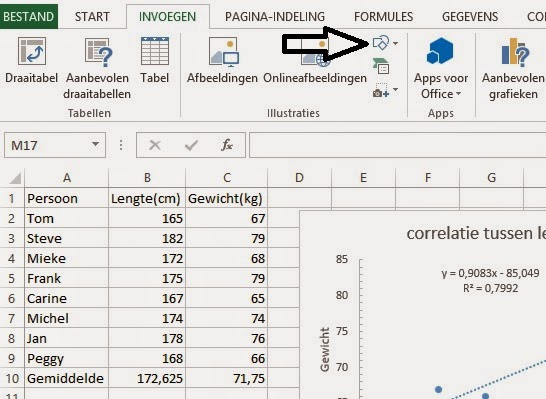The image size is (546, 399).
Task: Select the weight value 67
Action: 226,219
